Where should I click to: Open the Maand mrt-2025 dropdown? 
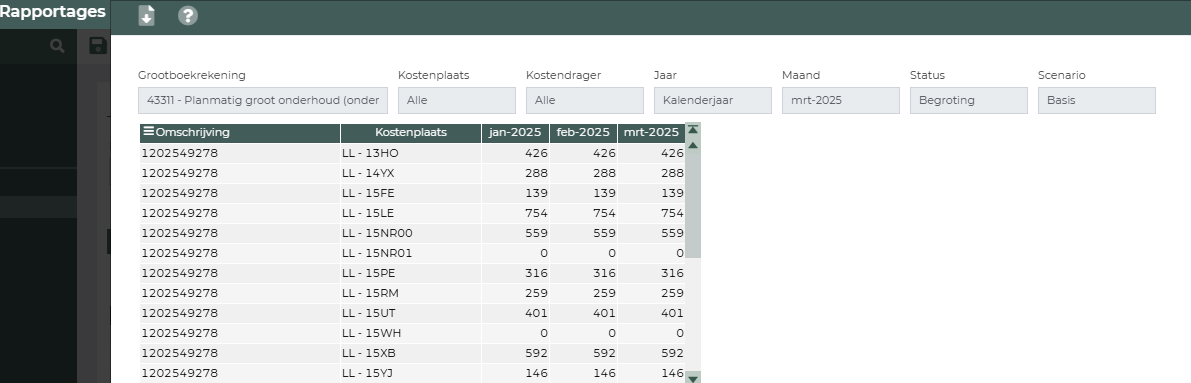841,100
